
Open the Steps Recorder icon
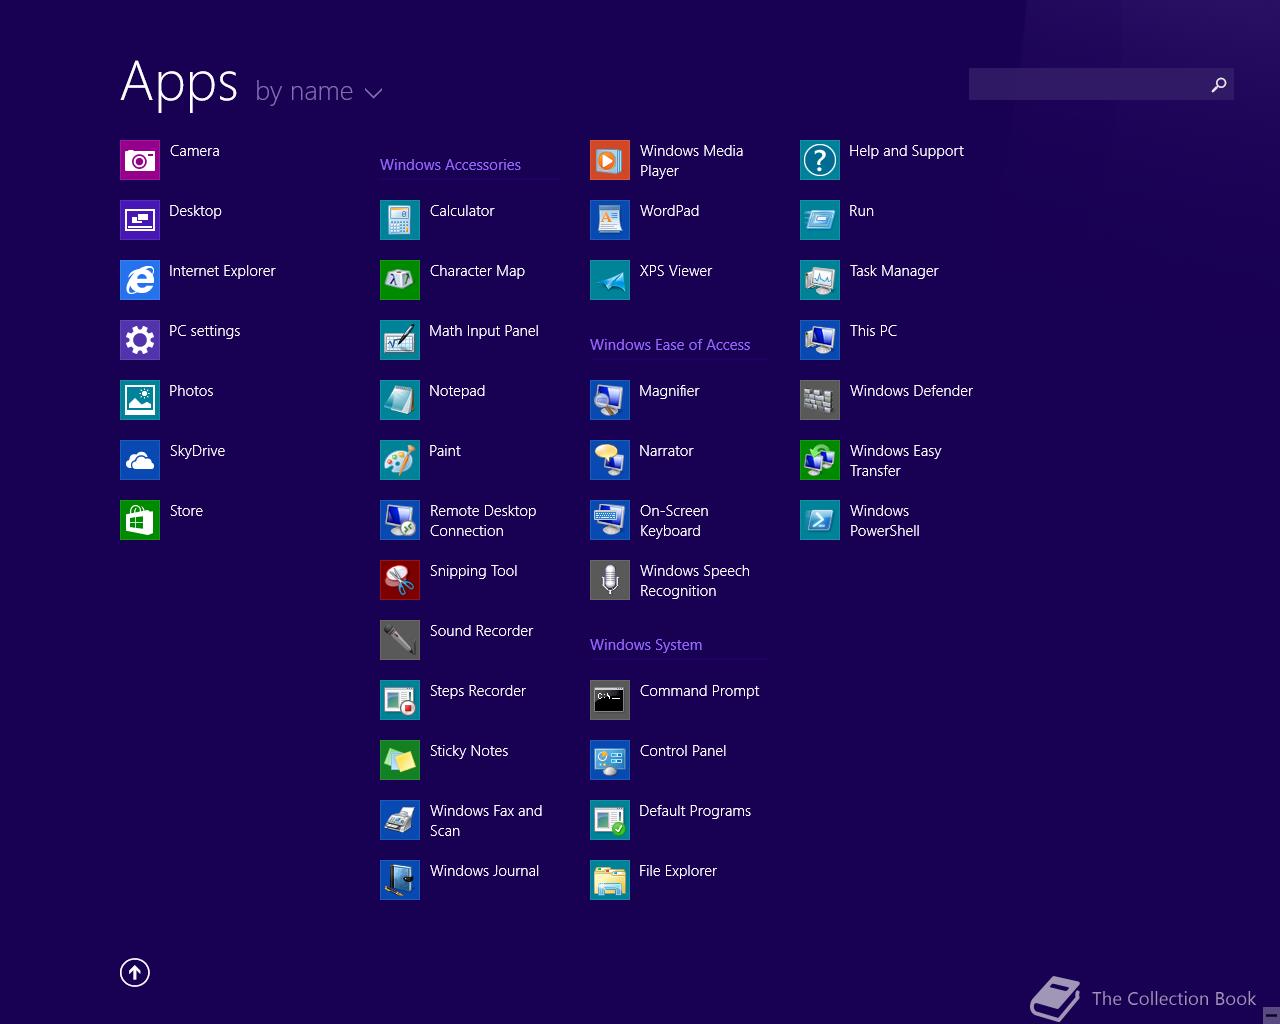pyautogui.click(x=400, y=700)
